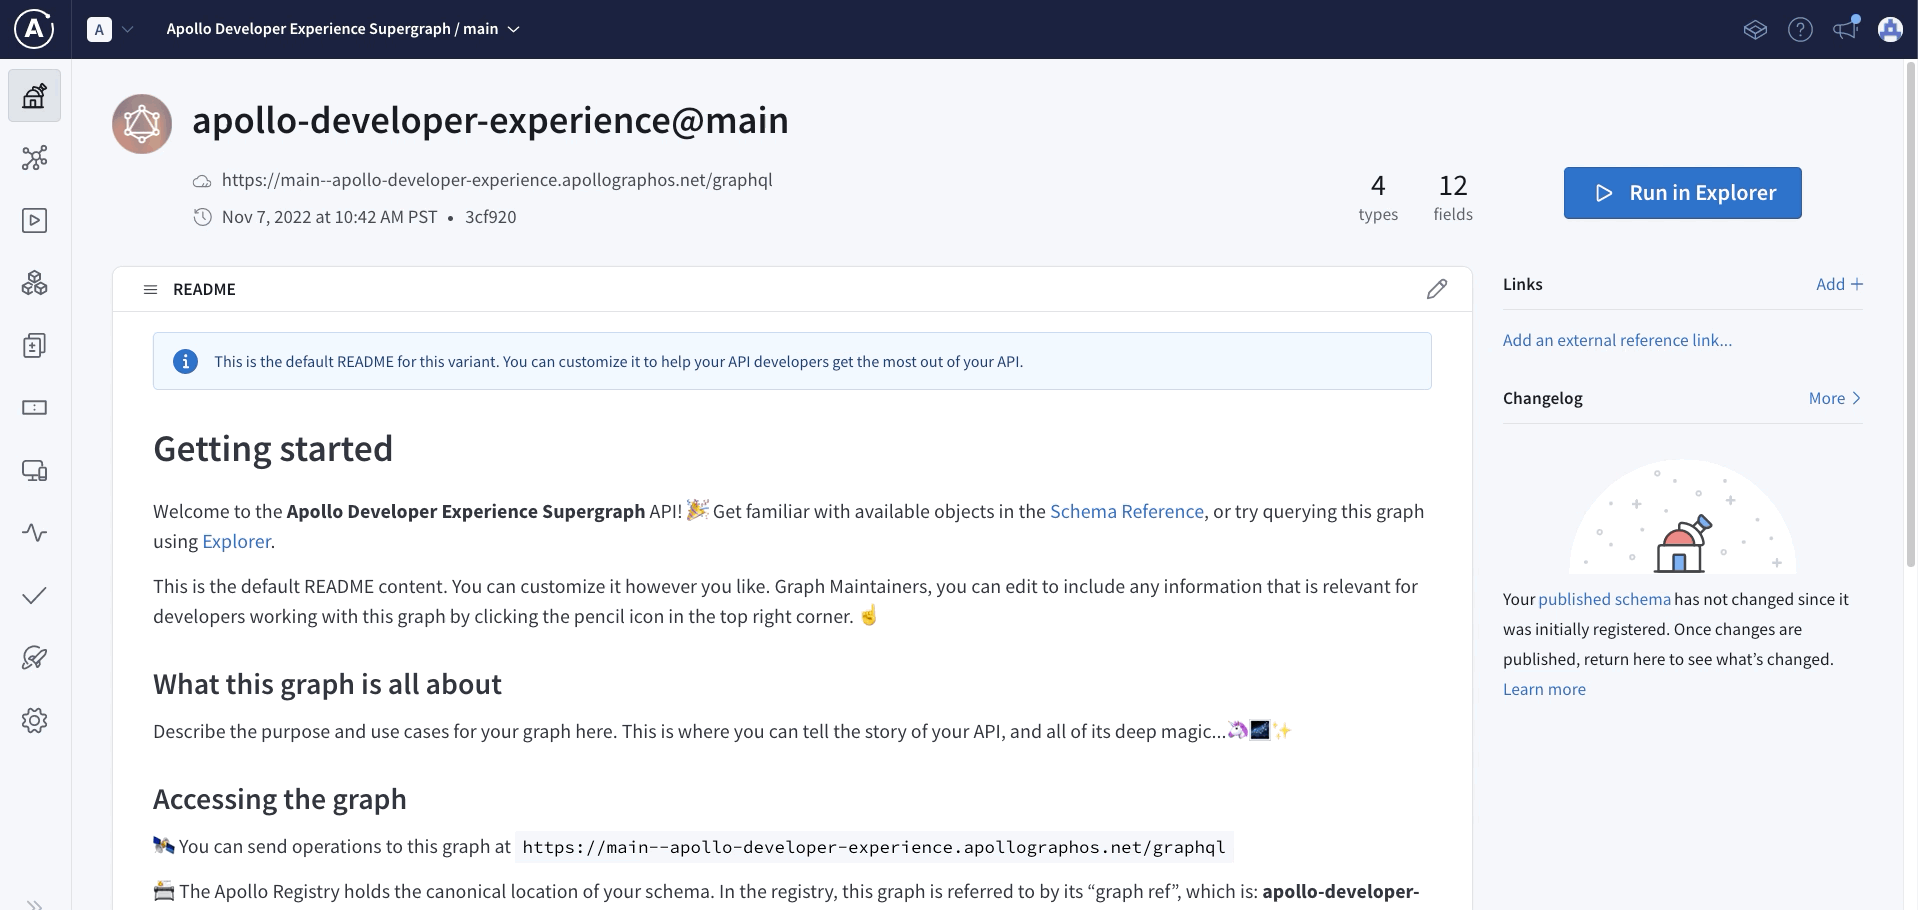Click the 3cf920 schema hash
Viewport: 1918px width, 910px height.
pos(490,217)
